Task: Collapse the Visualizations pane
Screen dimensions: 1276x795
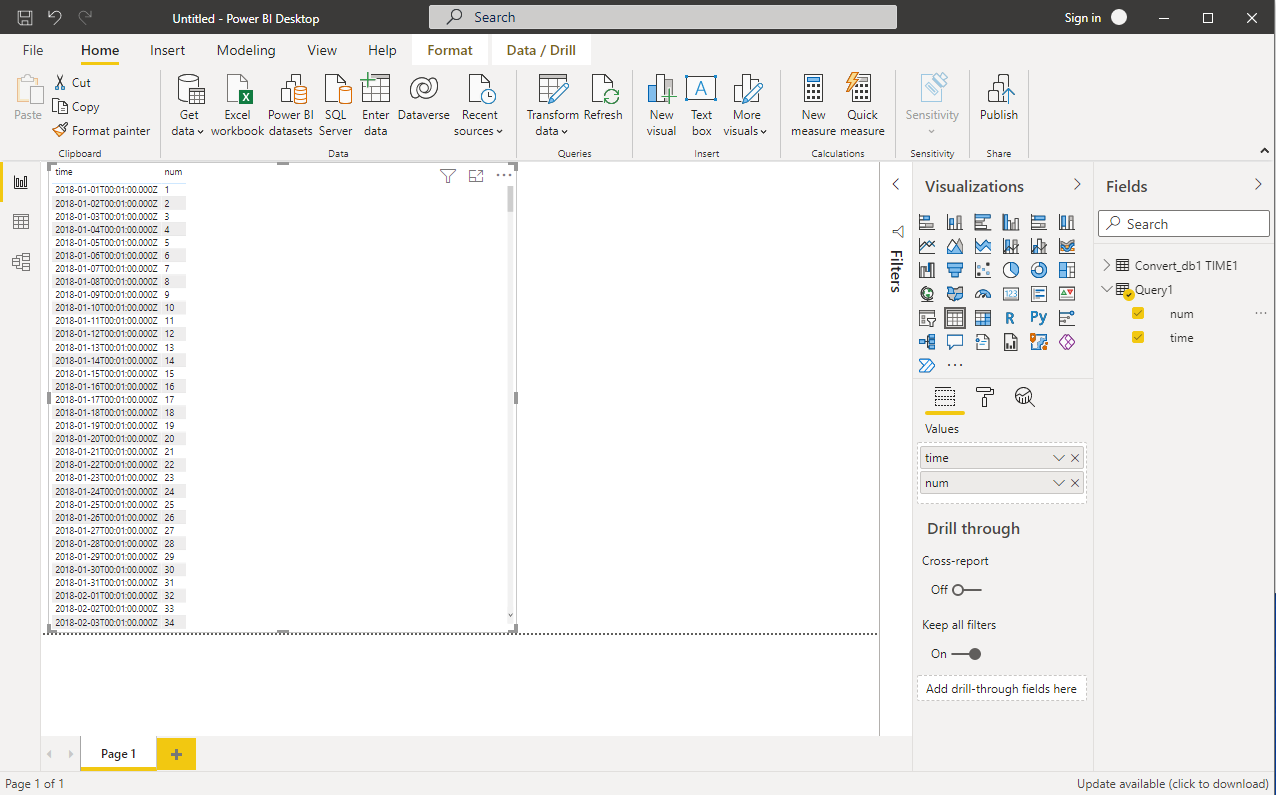Action: [1077, 185]
